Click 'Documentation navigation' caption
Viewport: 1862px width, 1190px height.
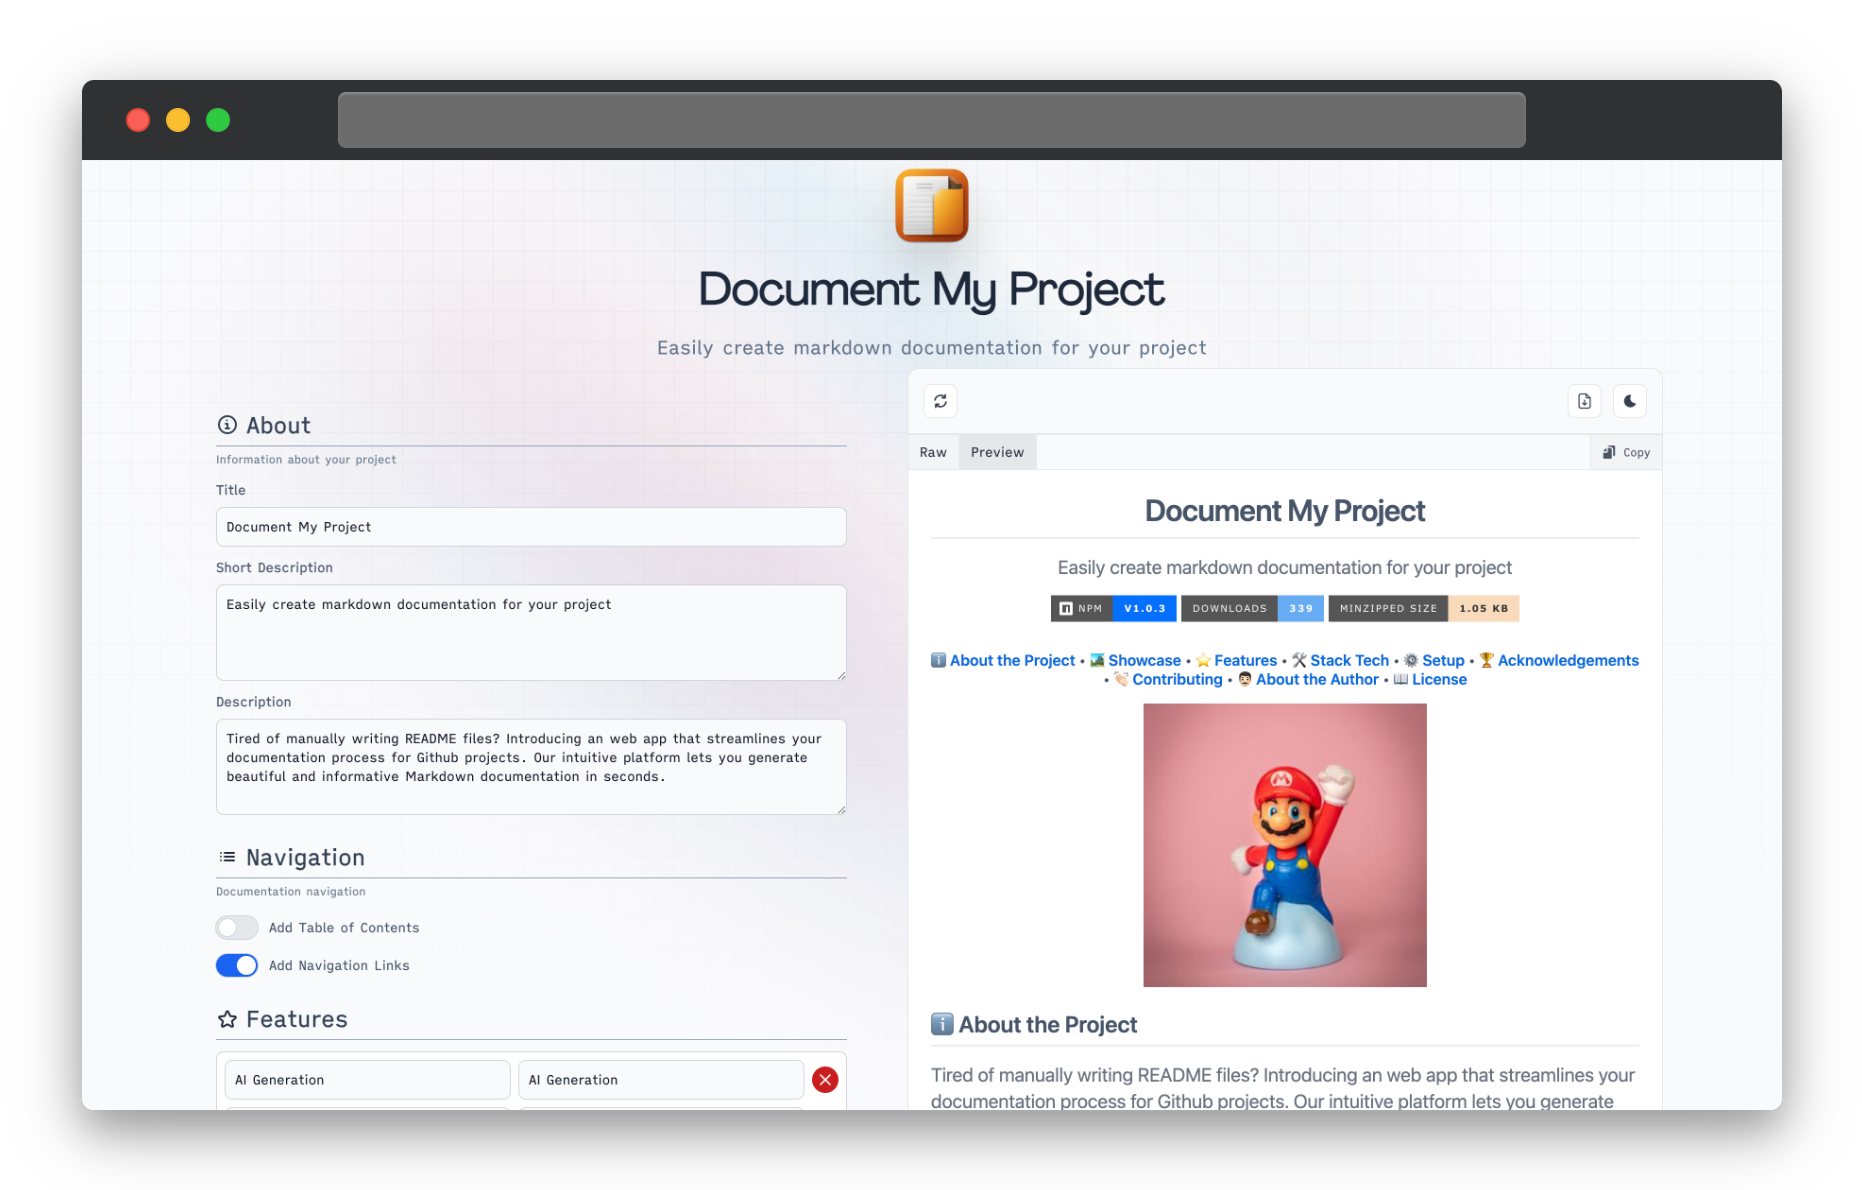click(291, 892)
